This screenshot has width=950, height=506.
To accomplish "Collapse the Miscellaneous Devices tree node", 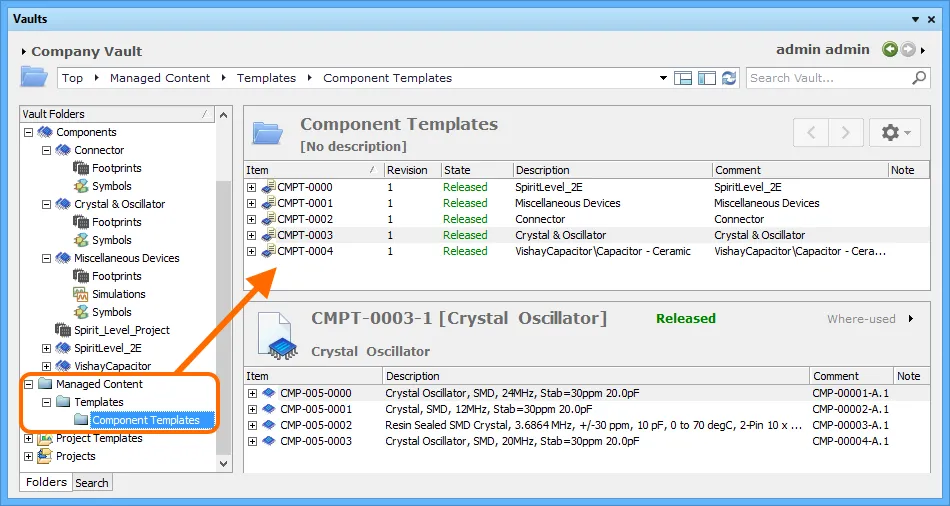I will (x=46, y=258).
